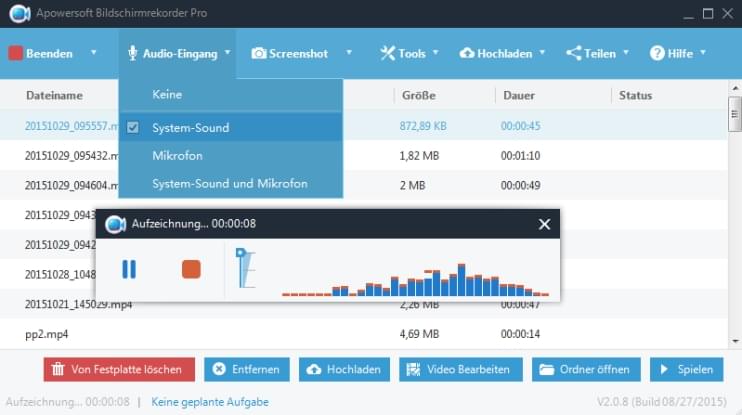
Task: Click the Hochladen cloud icon in toolbar
Action: [x=466, y=53]
